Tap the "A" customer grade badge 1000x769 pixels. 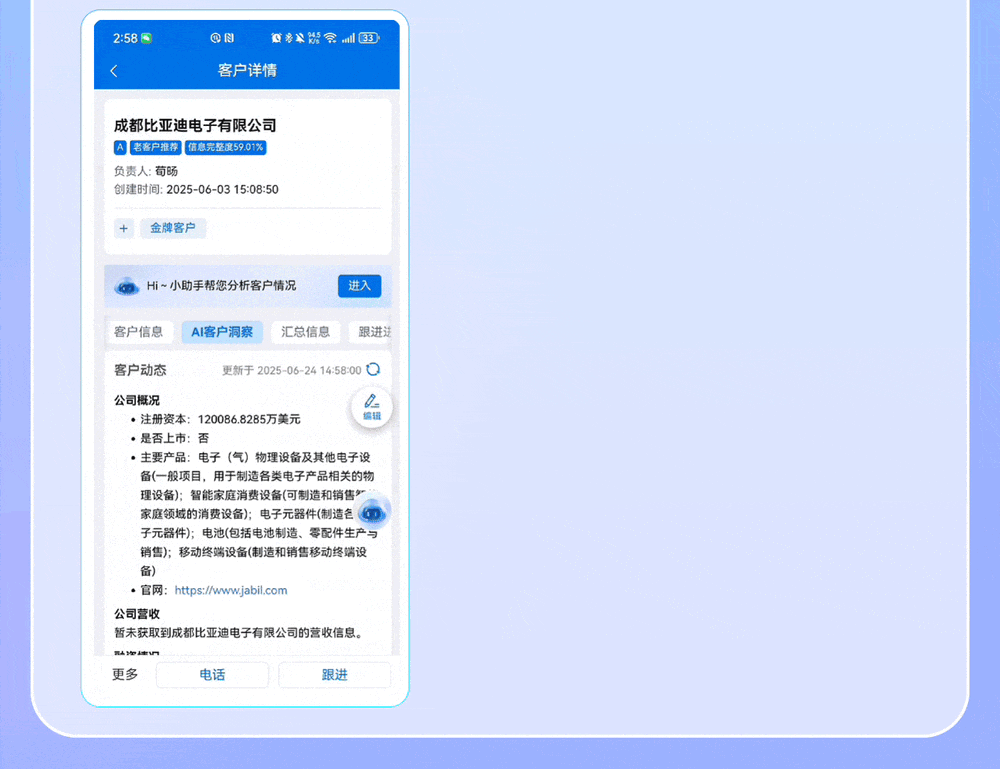point(120,147)
